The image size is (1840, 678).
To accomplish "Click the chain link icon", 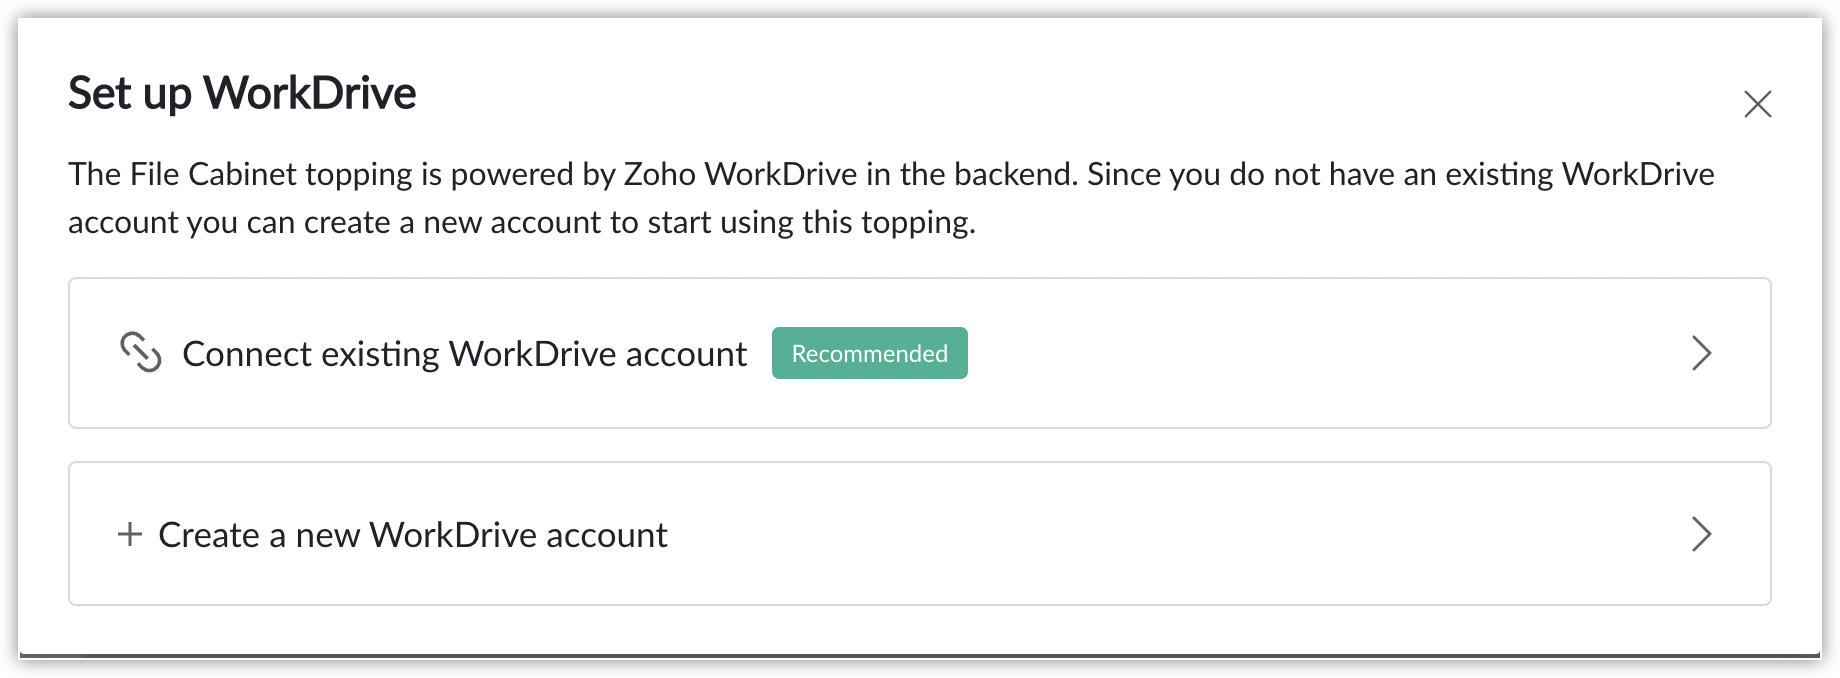I will tap(141, 352).
